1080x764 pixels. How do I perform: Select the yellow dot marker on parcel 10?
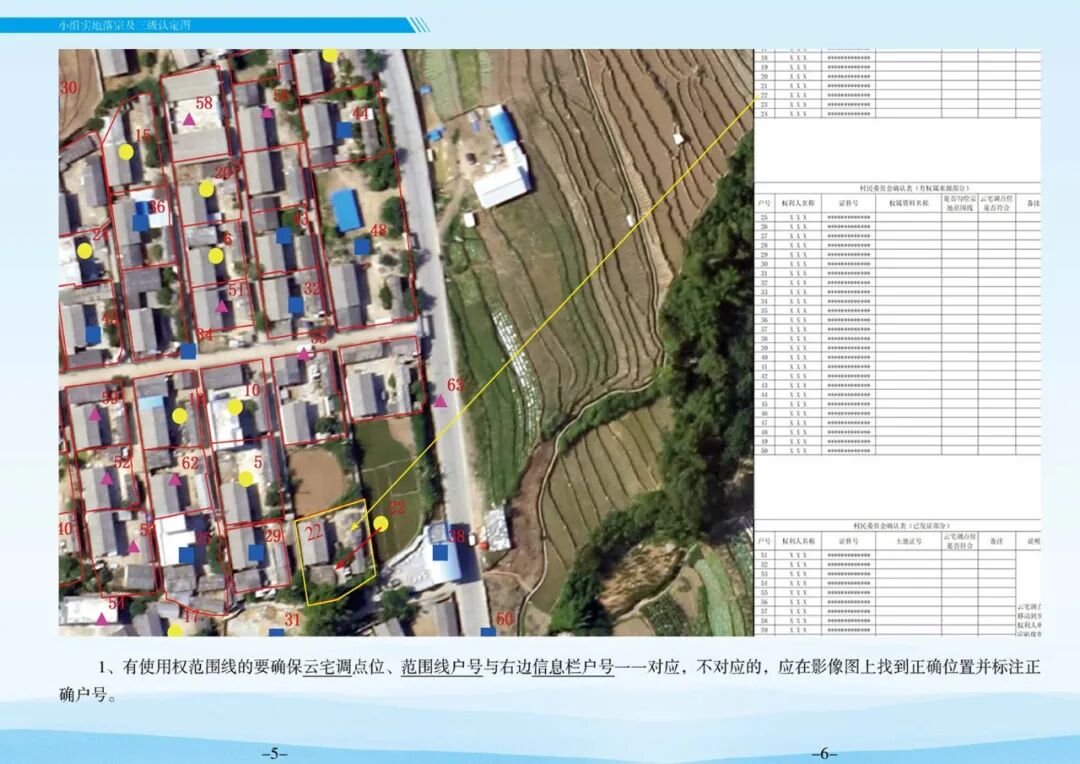(x=236, y=406)
